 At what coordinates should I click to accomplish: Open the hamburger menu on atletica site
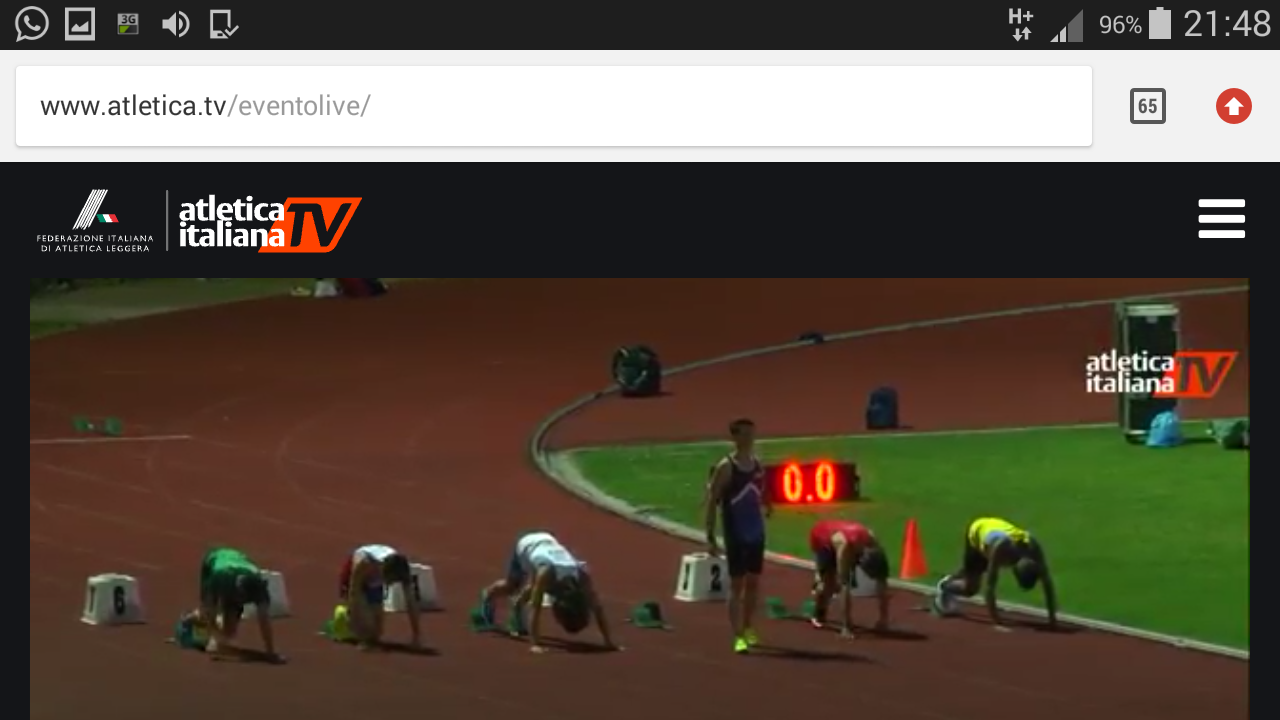pyautogui.click(x=1222, y=219)
